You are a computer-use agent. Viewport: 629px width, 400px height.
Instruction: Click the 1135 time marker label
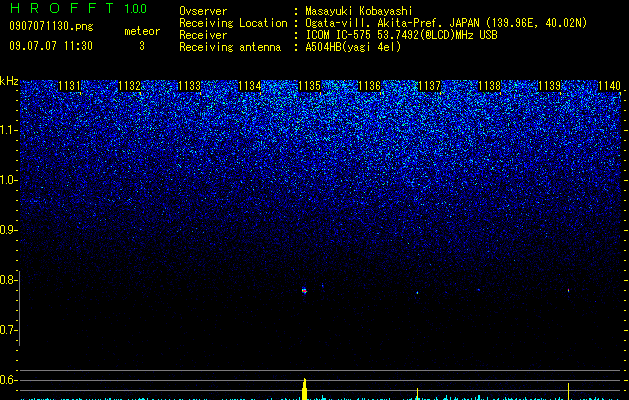point(310,86)
